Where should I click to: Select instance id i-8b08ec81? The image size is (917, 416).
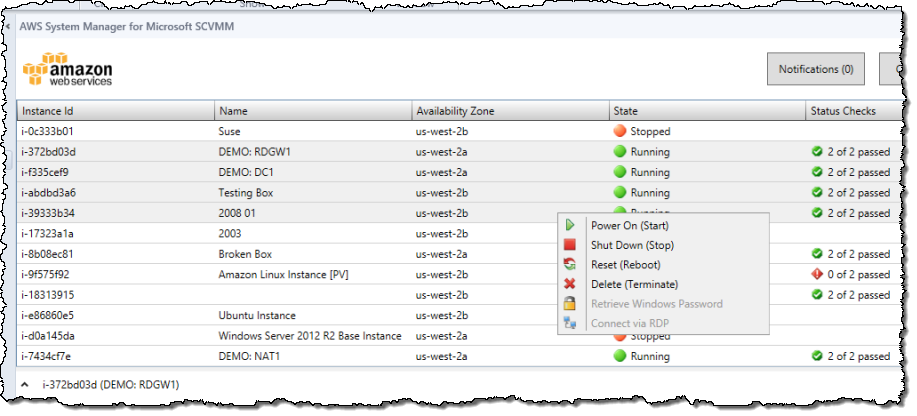48,254
